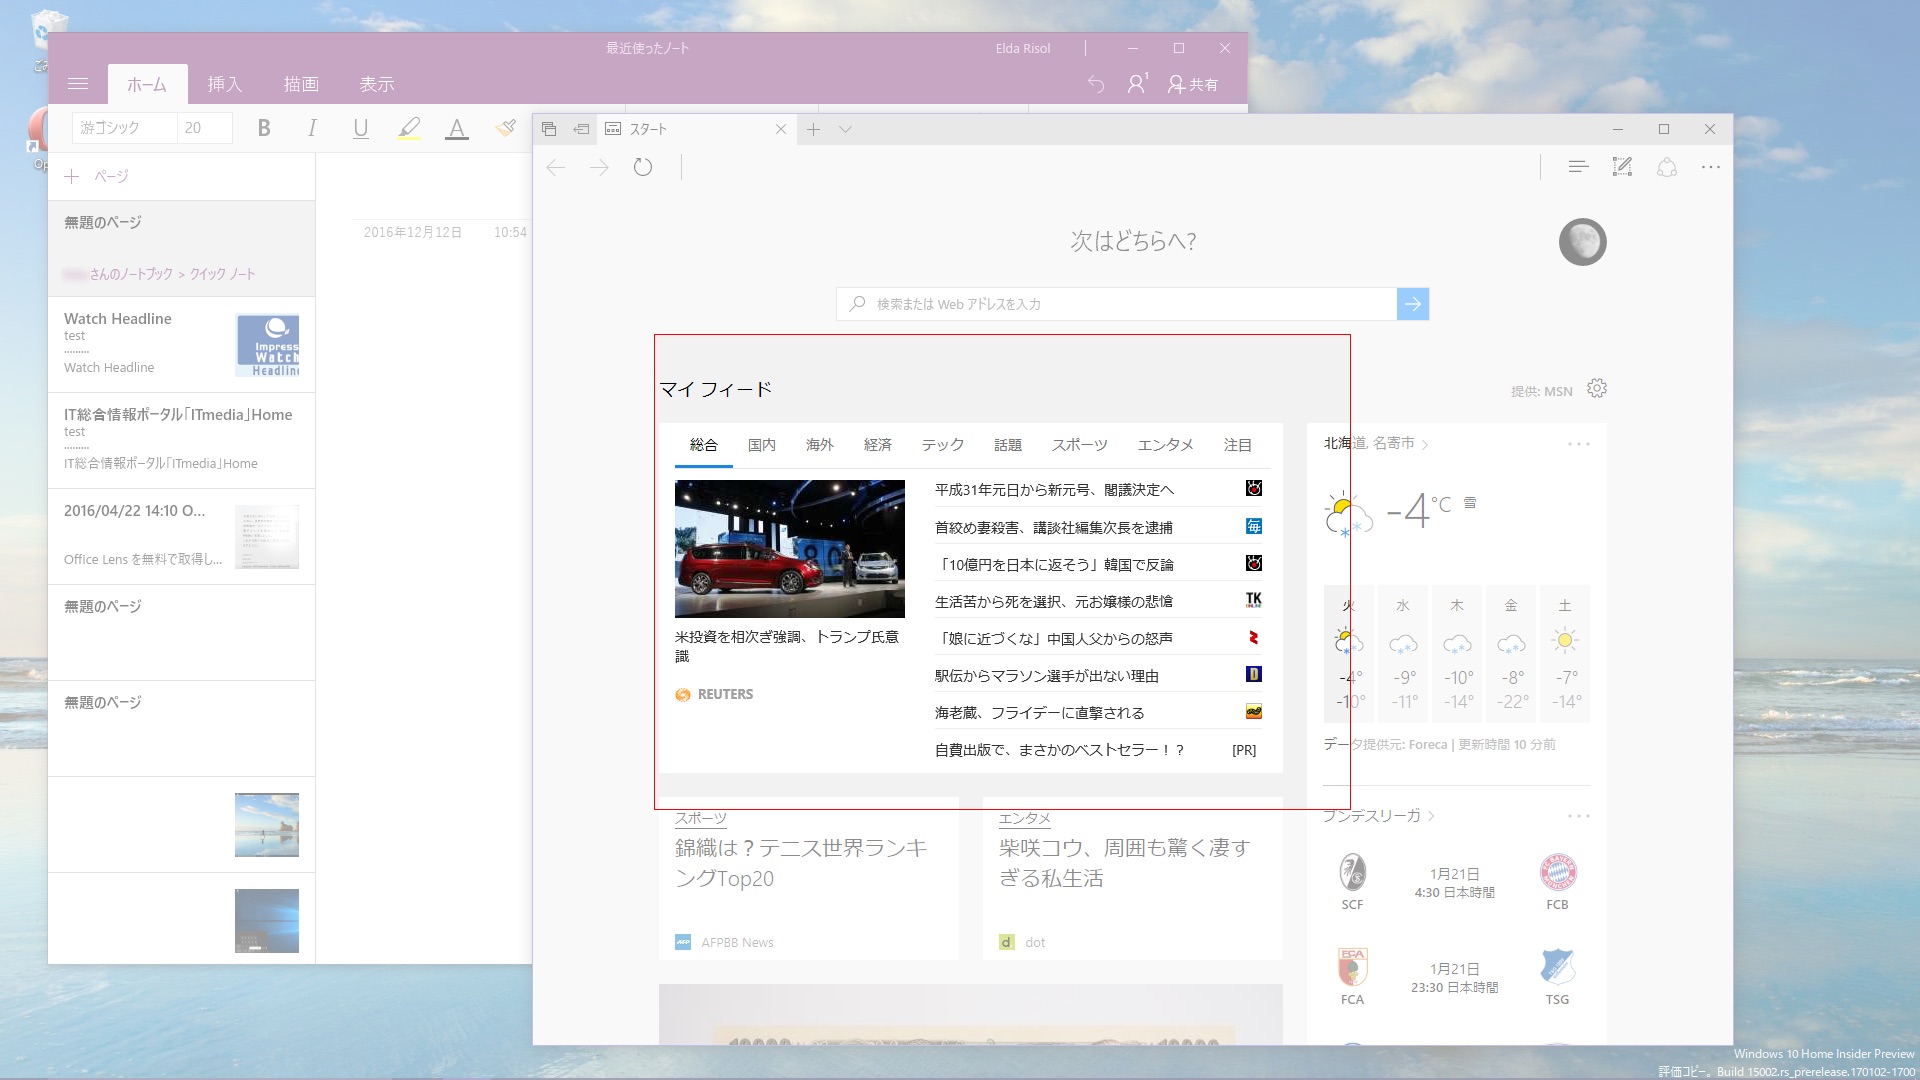This screenshot has height=1080, width=1920.
Task: Click the search or web address field
Action: pyautogui.click(x=1116, y=304)
